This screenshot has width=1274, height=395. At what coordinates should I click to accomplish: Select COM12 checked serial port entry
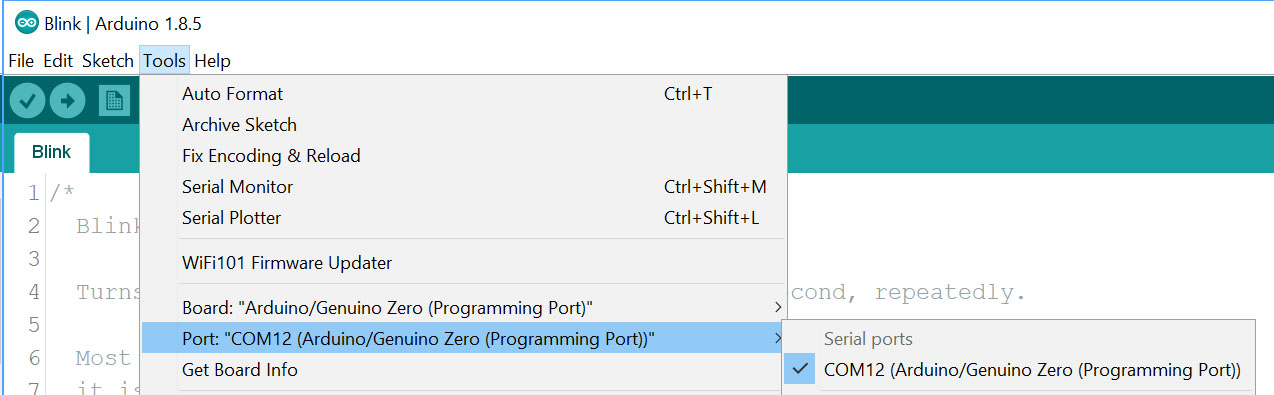point(1018,370)
